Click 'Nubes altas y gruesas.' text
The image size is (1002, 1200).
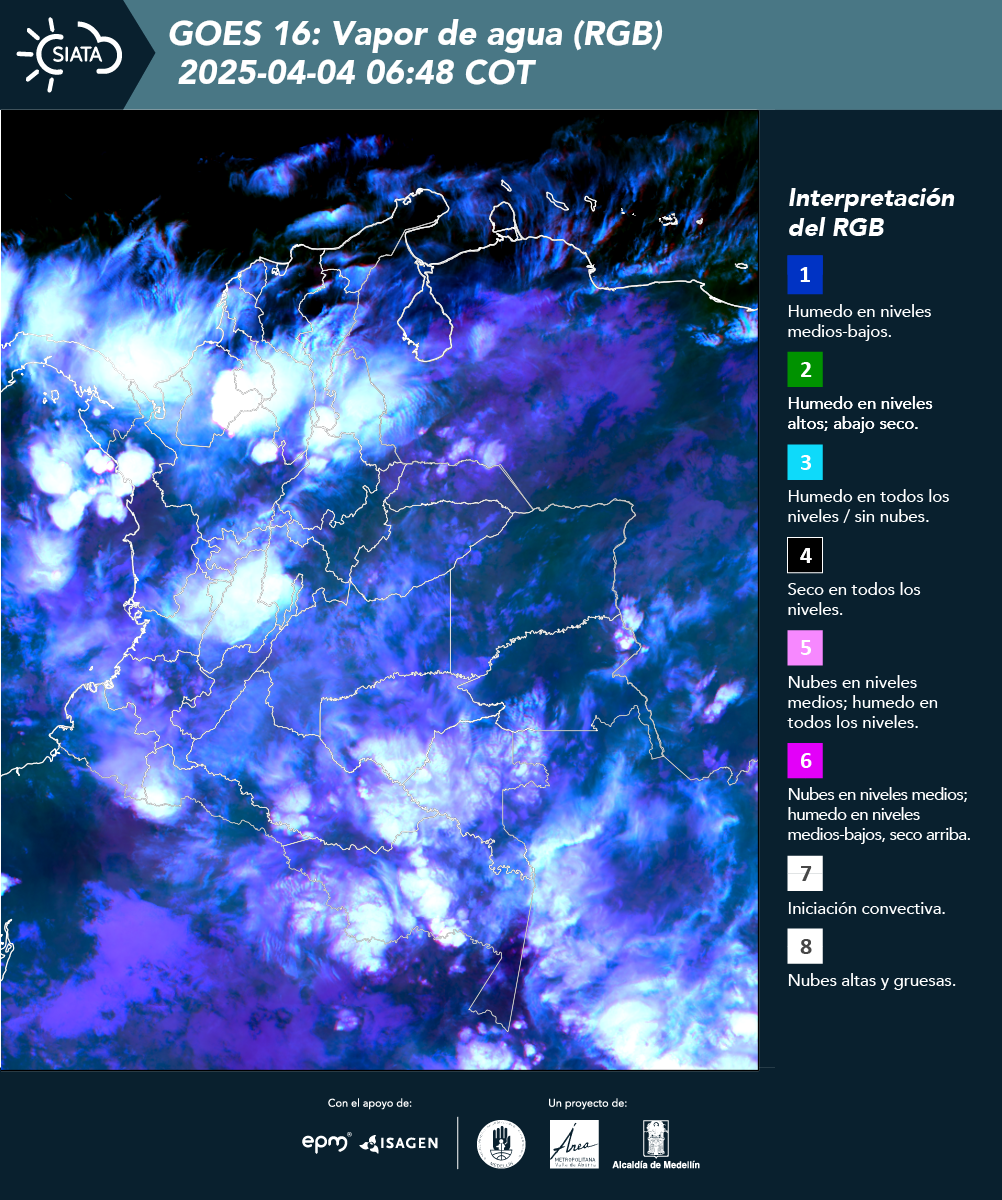[871, 981]
